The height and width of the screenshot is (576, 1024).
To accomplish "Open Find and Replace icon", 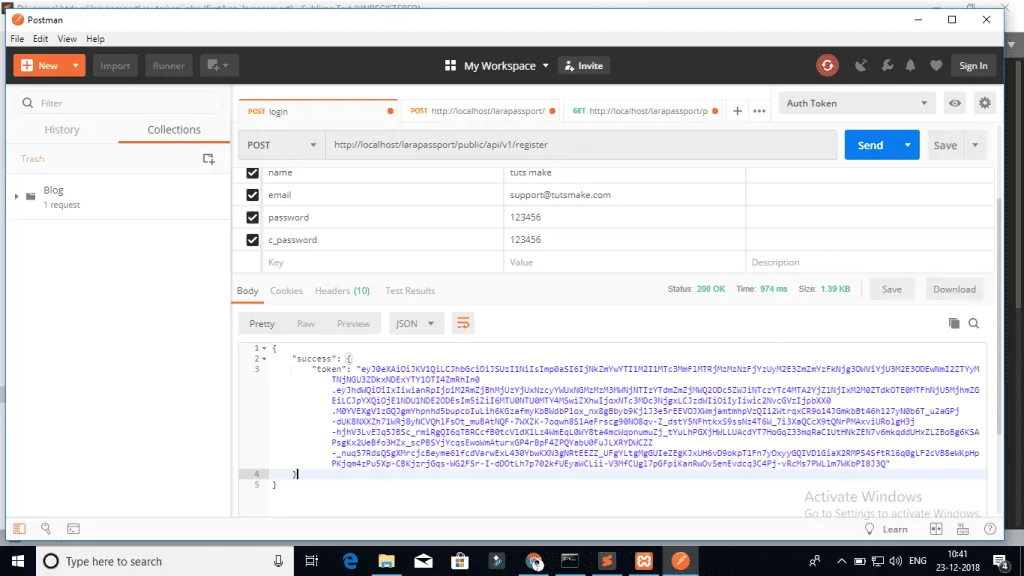I will point(46,528).
